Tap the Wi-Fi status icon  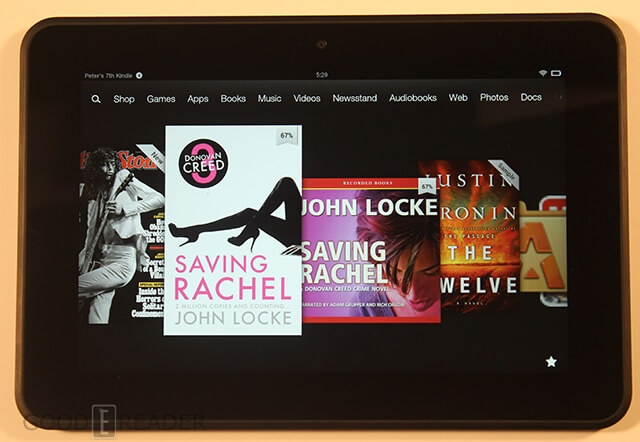coord(542,73)
